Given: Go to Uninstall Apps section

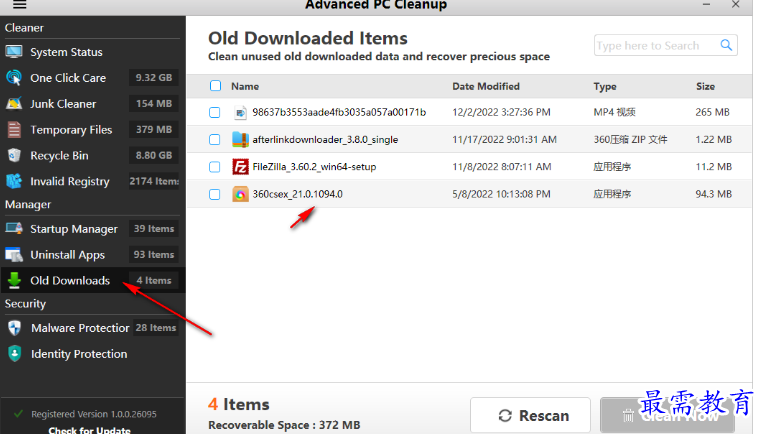Looking at the screenshot, I should (x=92, y=255).
